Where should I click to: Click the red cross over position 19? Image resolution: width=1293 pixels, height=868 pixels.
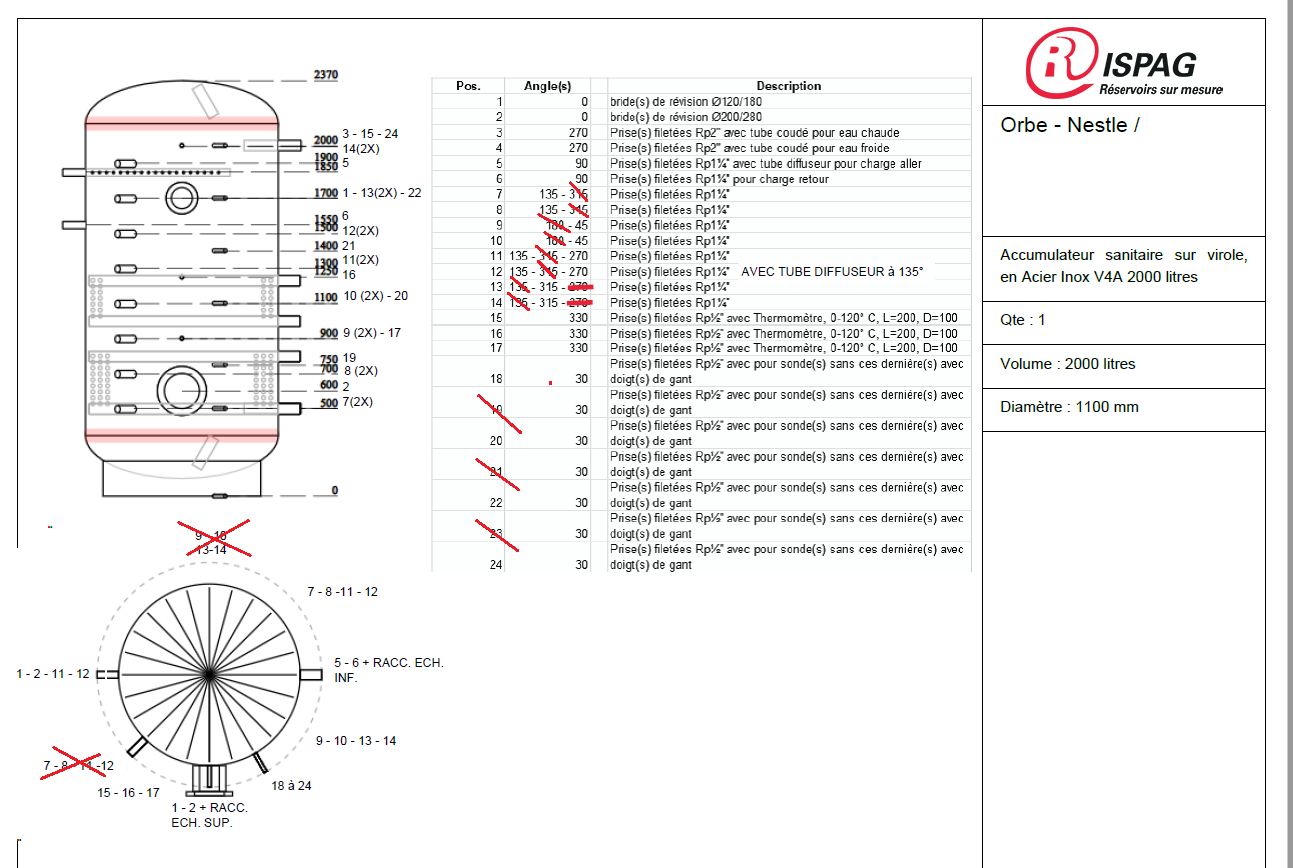tap(499, 412)
